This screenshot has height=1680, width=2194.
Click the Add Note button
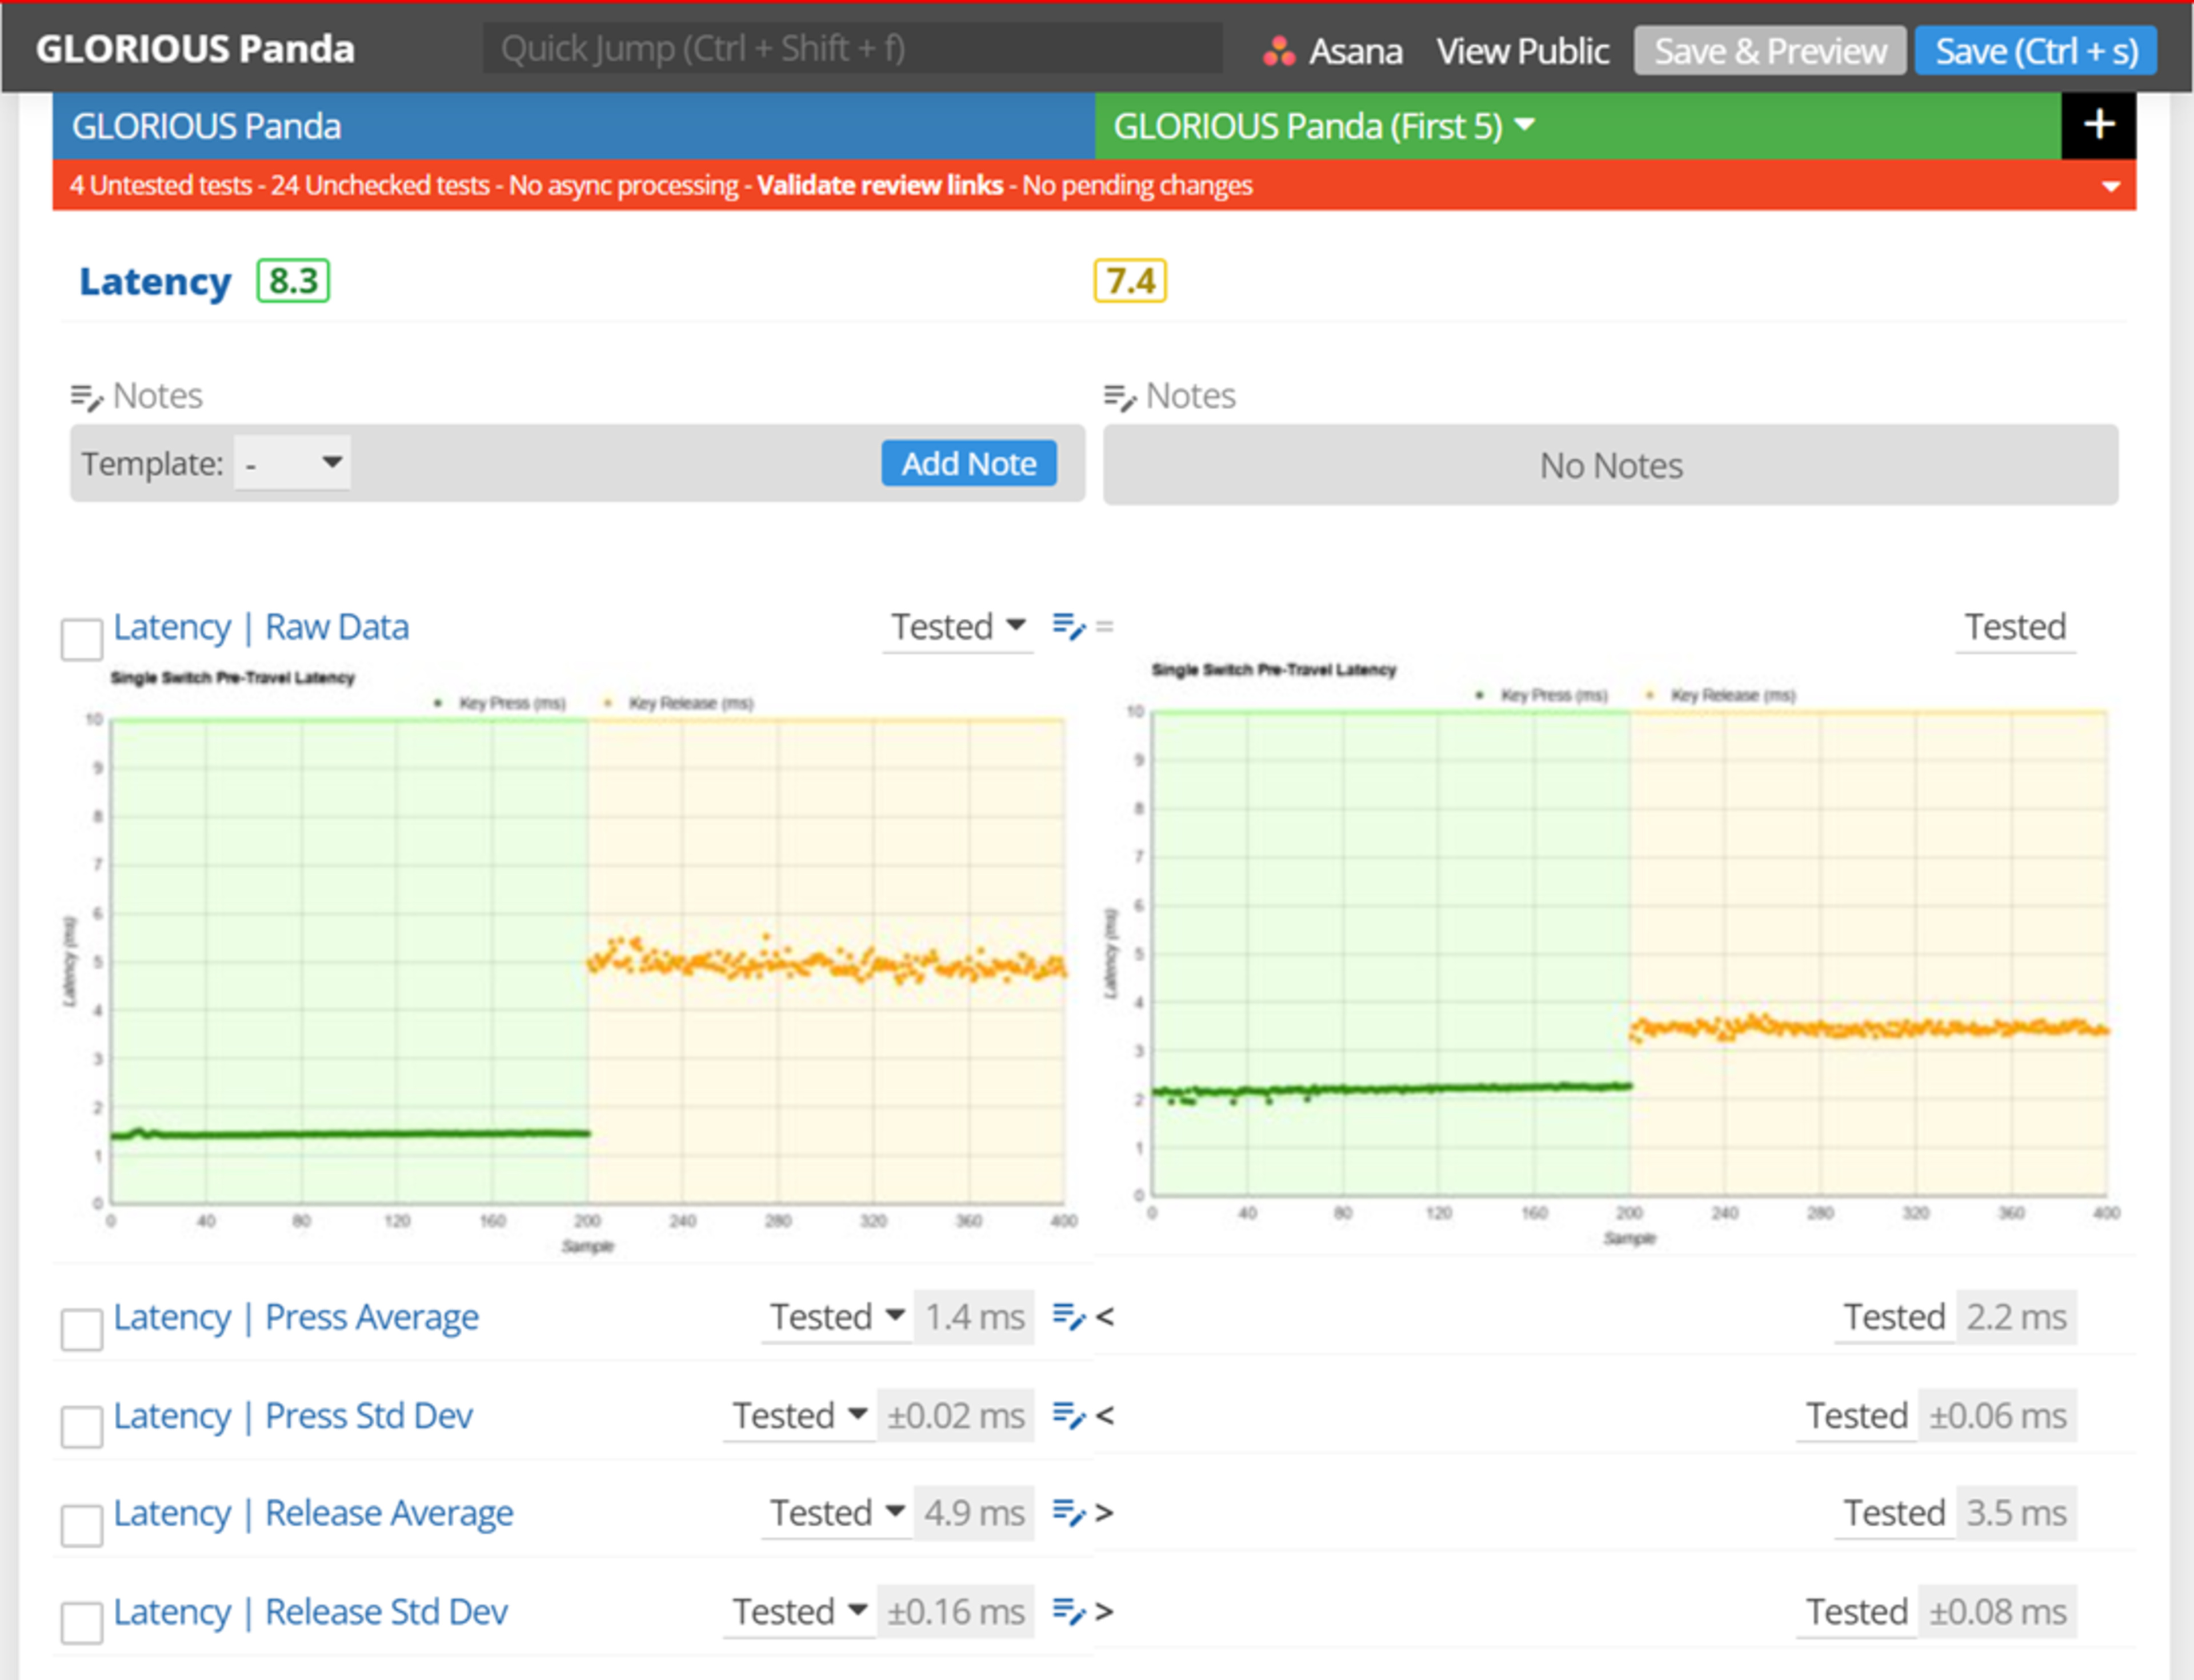[968, 463]
